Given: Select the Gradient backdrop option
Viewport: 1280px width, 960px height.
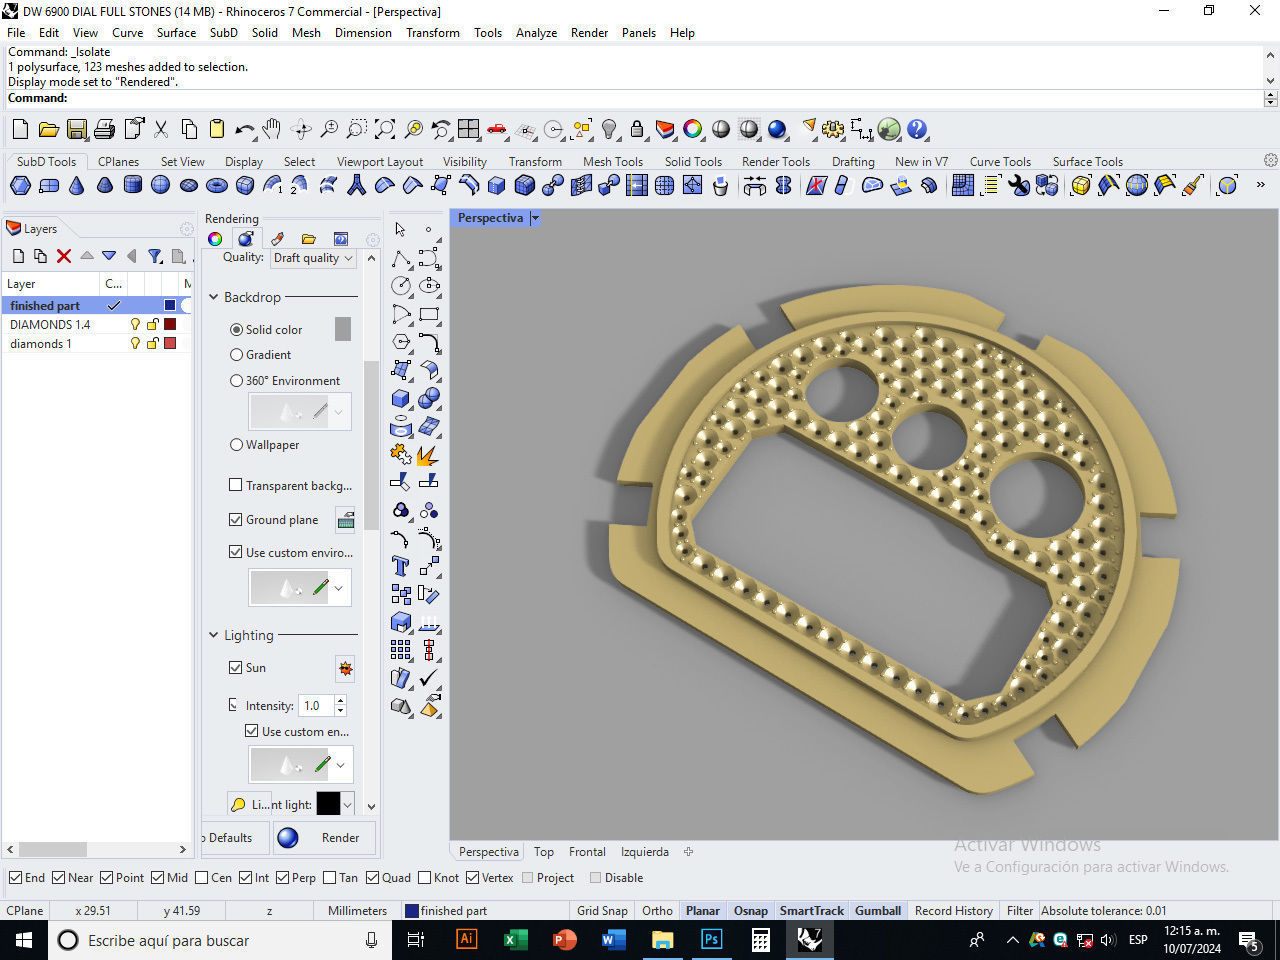Looking at the screenshot, I should (x=236, y=354).
